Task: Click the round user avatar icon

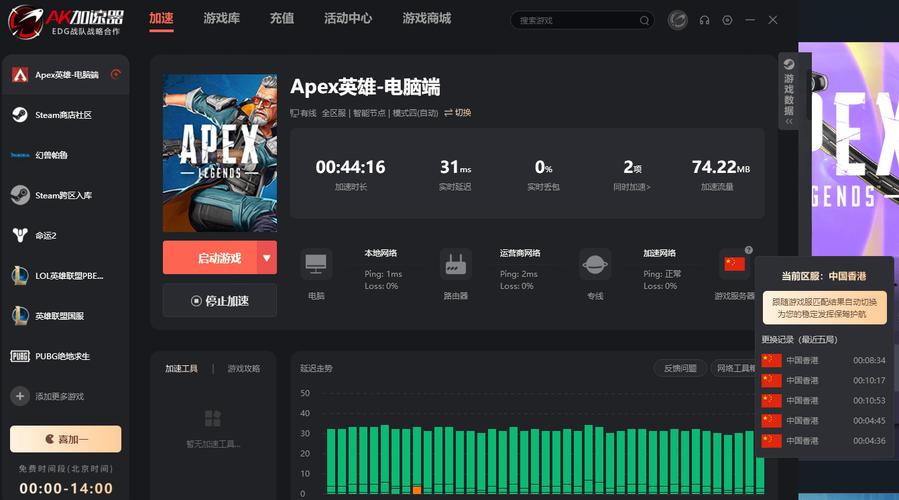Action: point(677,20)
